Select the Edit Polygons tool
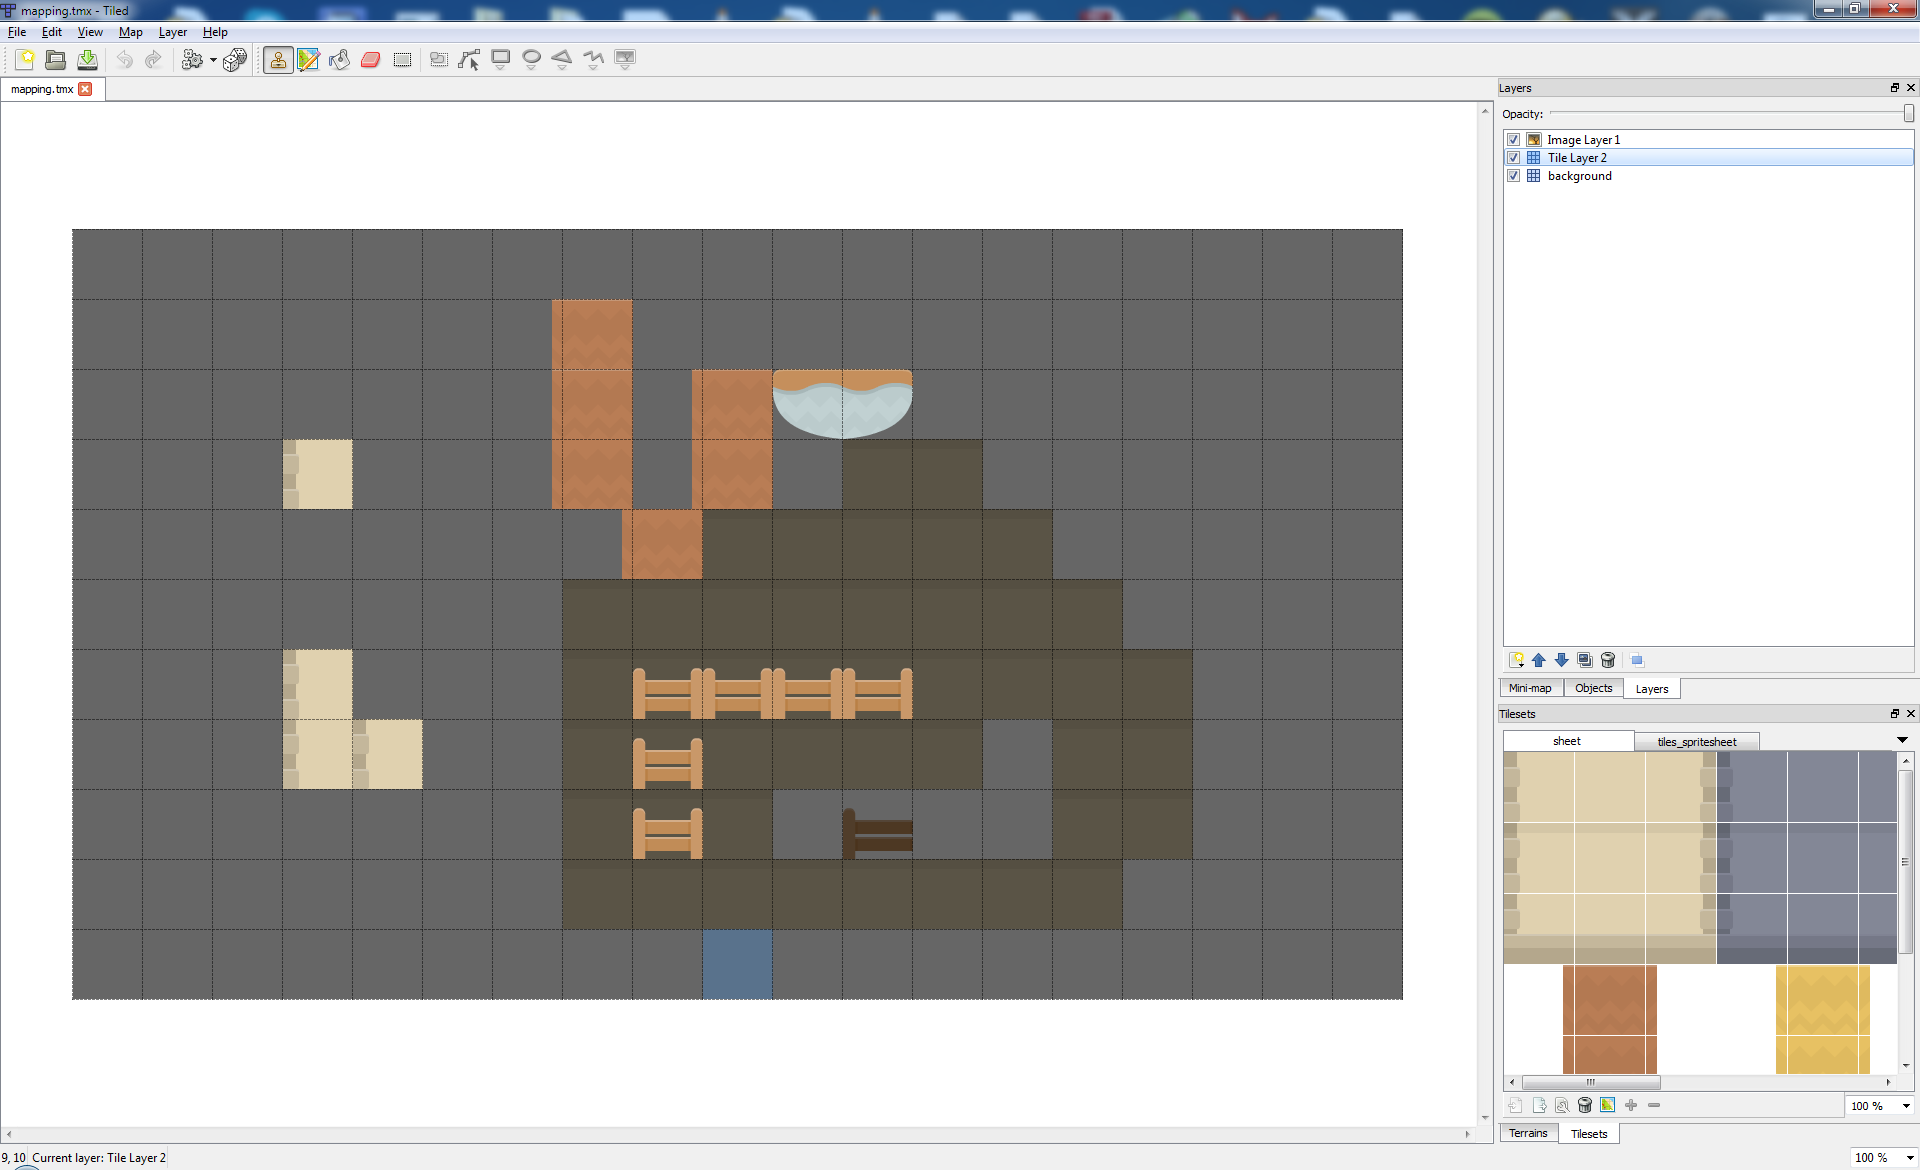 pyautogui.click(x=469, y=60)
